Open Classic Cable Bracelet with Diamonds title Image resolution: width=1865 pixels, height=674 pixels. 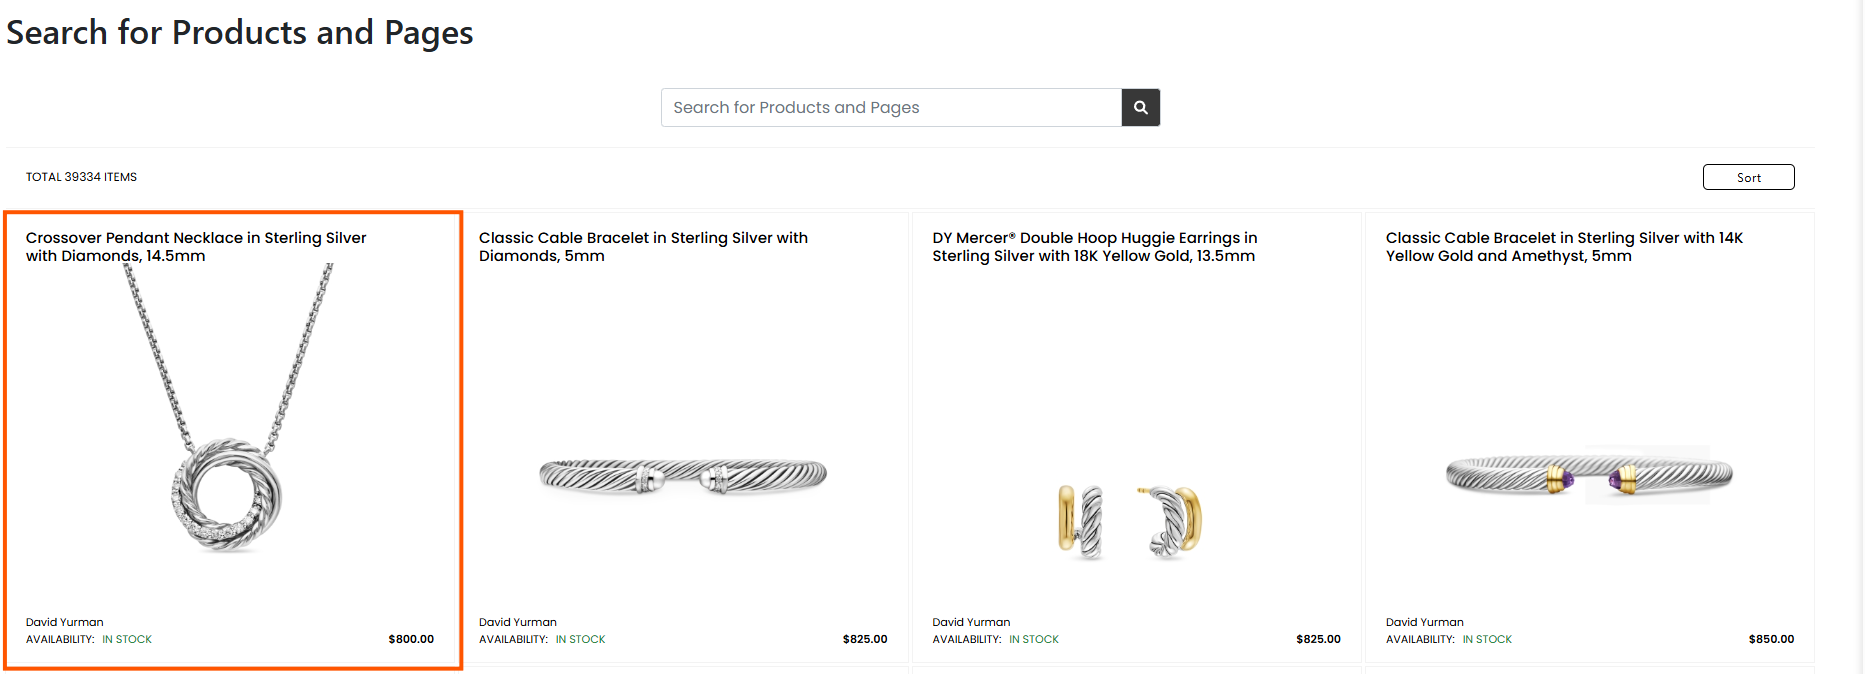click(643, 247)
